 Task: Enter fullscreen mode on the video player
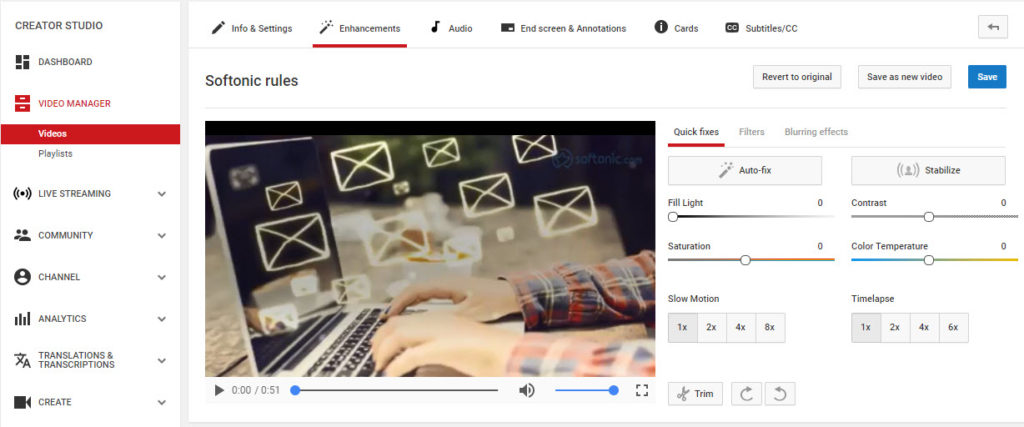point(642,390)
